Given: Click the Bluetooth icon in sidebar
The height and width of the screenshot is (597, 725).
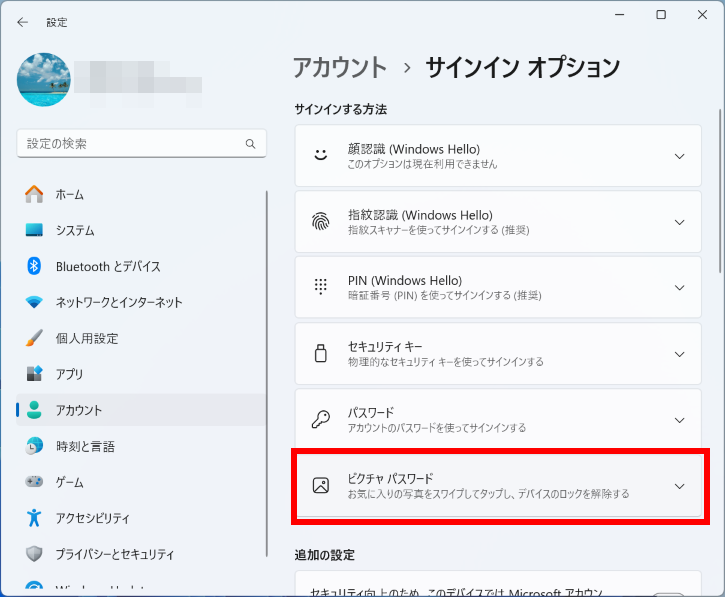Looking at the screenshot, I should (34, 266).
